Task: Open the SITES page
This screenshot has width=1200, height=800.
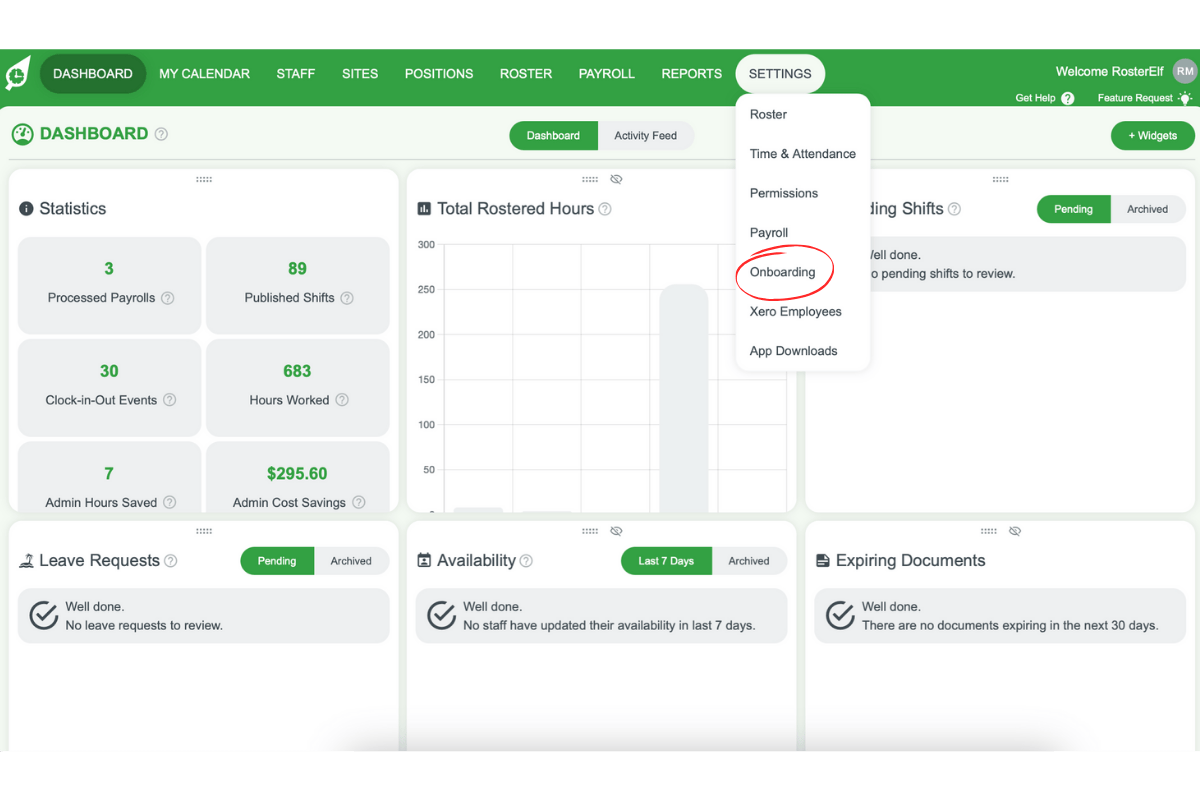Action: 360,74
